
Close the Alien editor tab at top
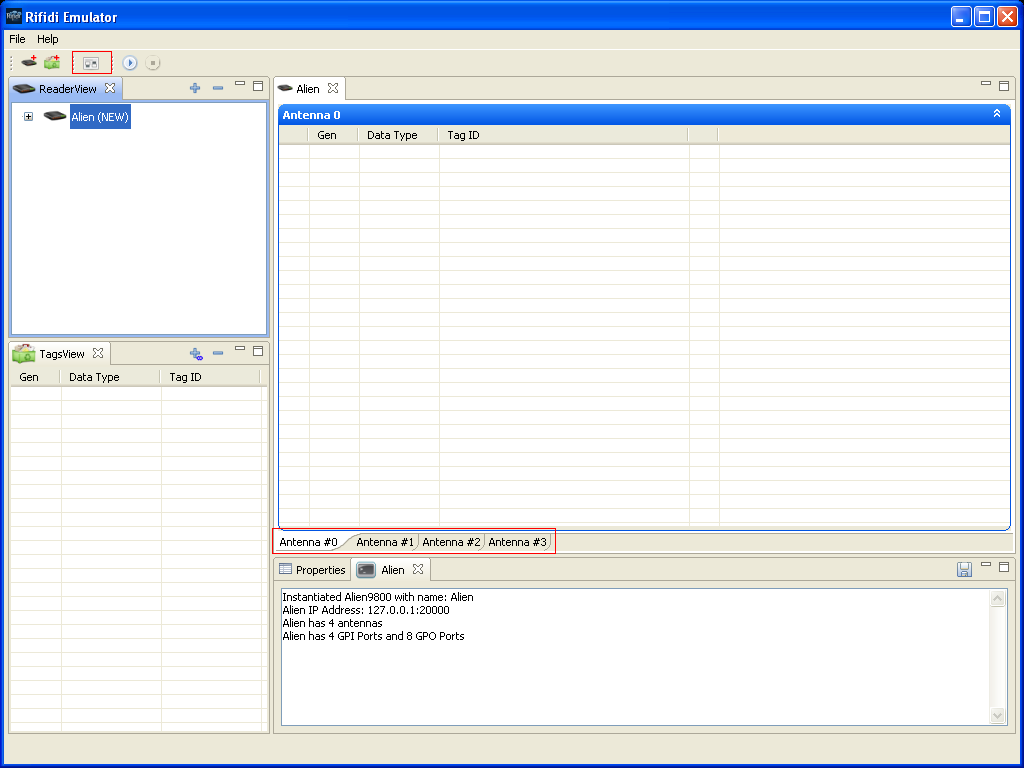pyautogui.click(x=333, y=88)
